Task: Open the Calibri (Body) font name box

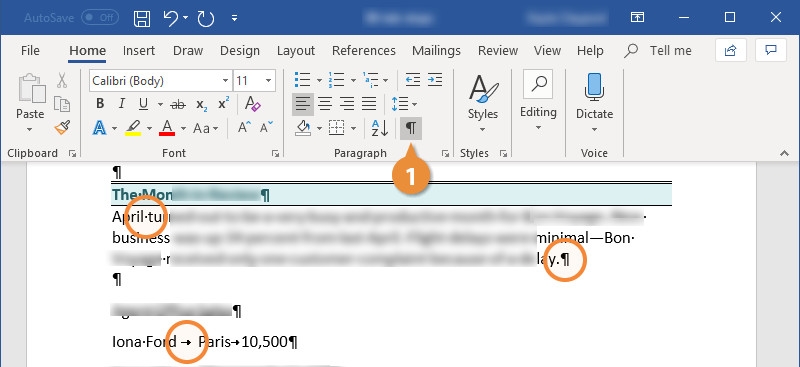Action: [160, 81]
